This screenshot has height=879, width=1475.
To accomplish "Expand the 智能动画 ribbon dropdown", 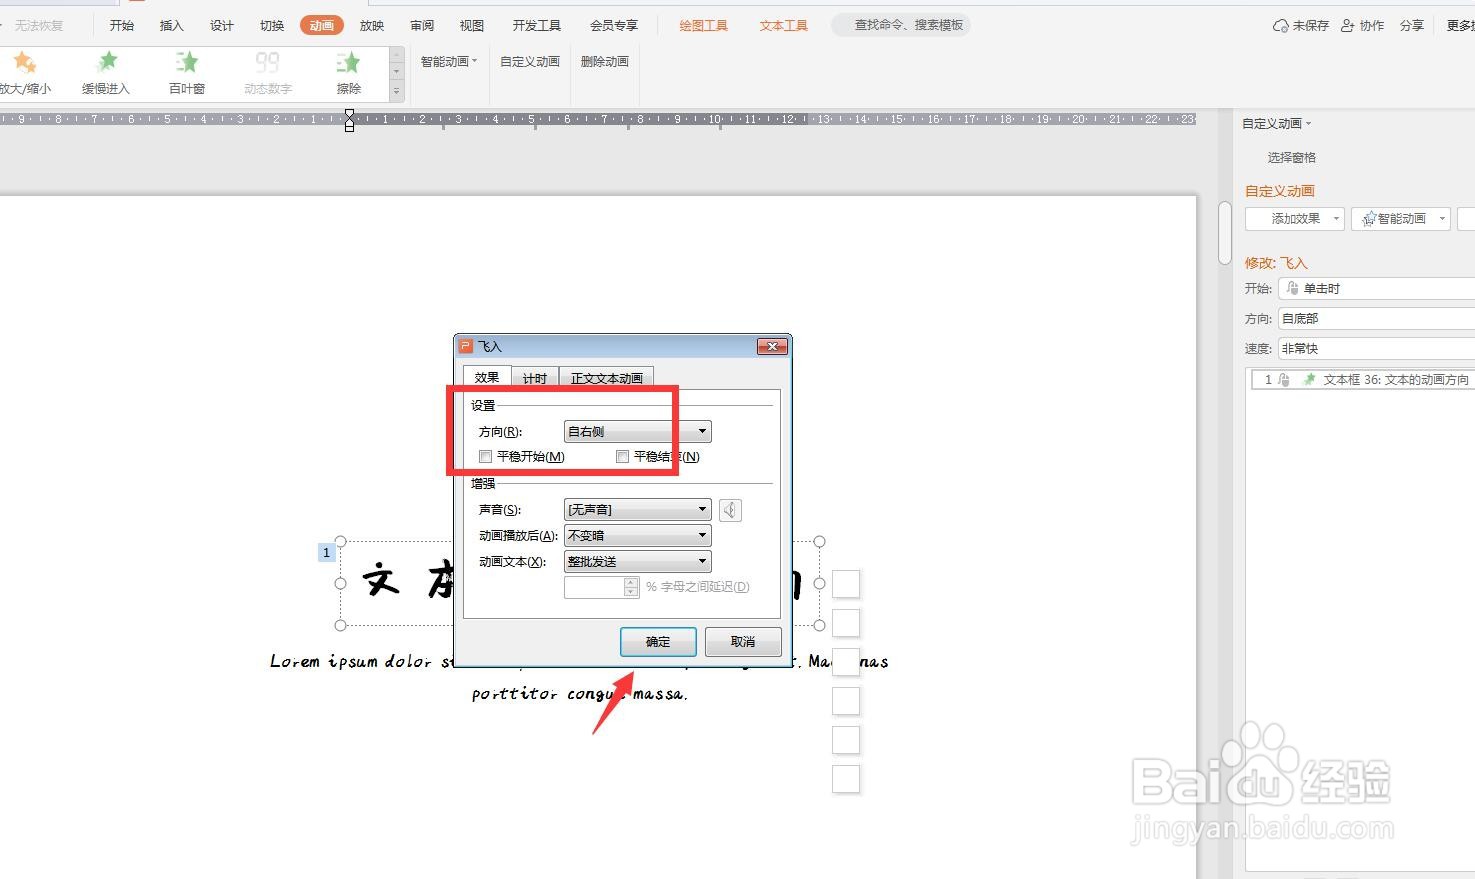I will [x=449, y=61].
